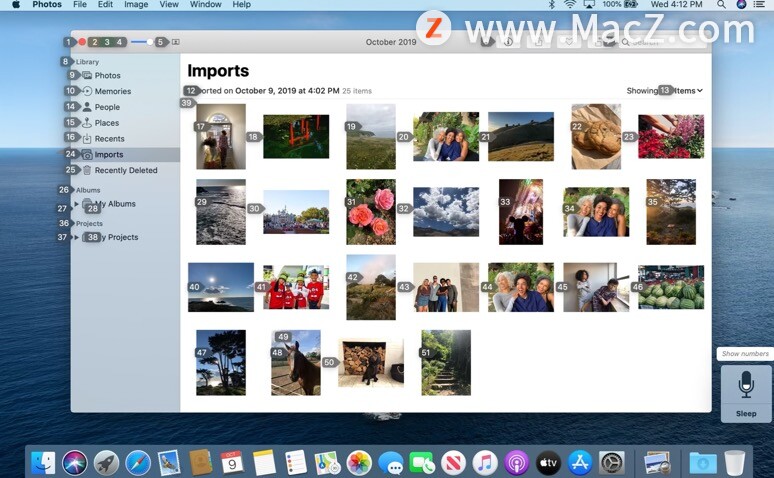Select the red and pink flowers photo
Viewport: 774px width, 478px height.
(x=671, y=136)
